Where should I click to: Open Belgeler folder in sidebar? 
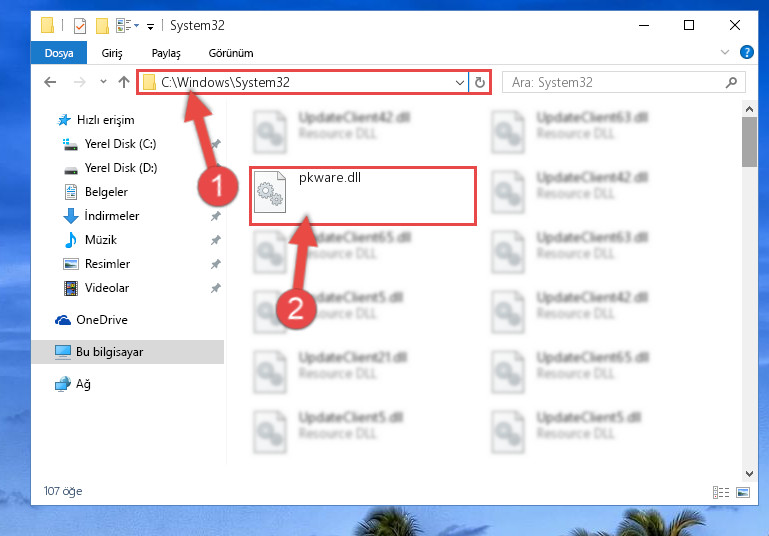point(106,192)
